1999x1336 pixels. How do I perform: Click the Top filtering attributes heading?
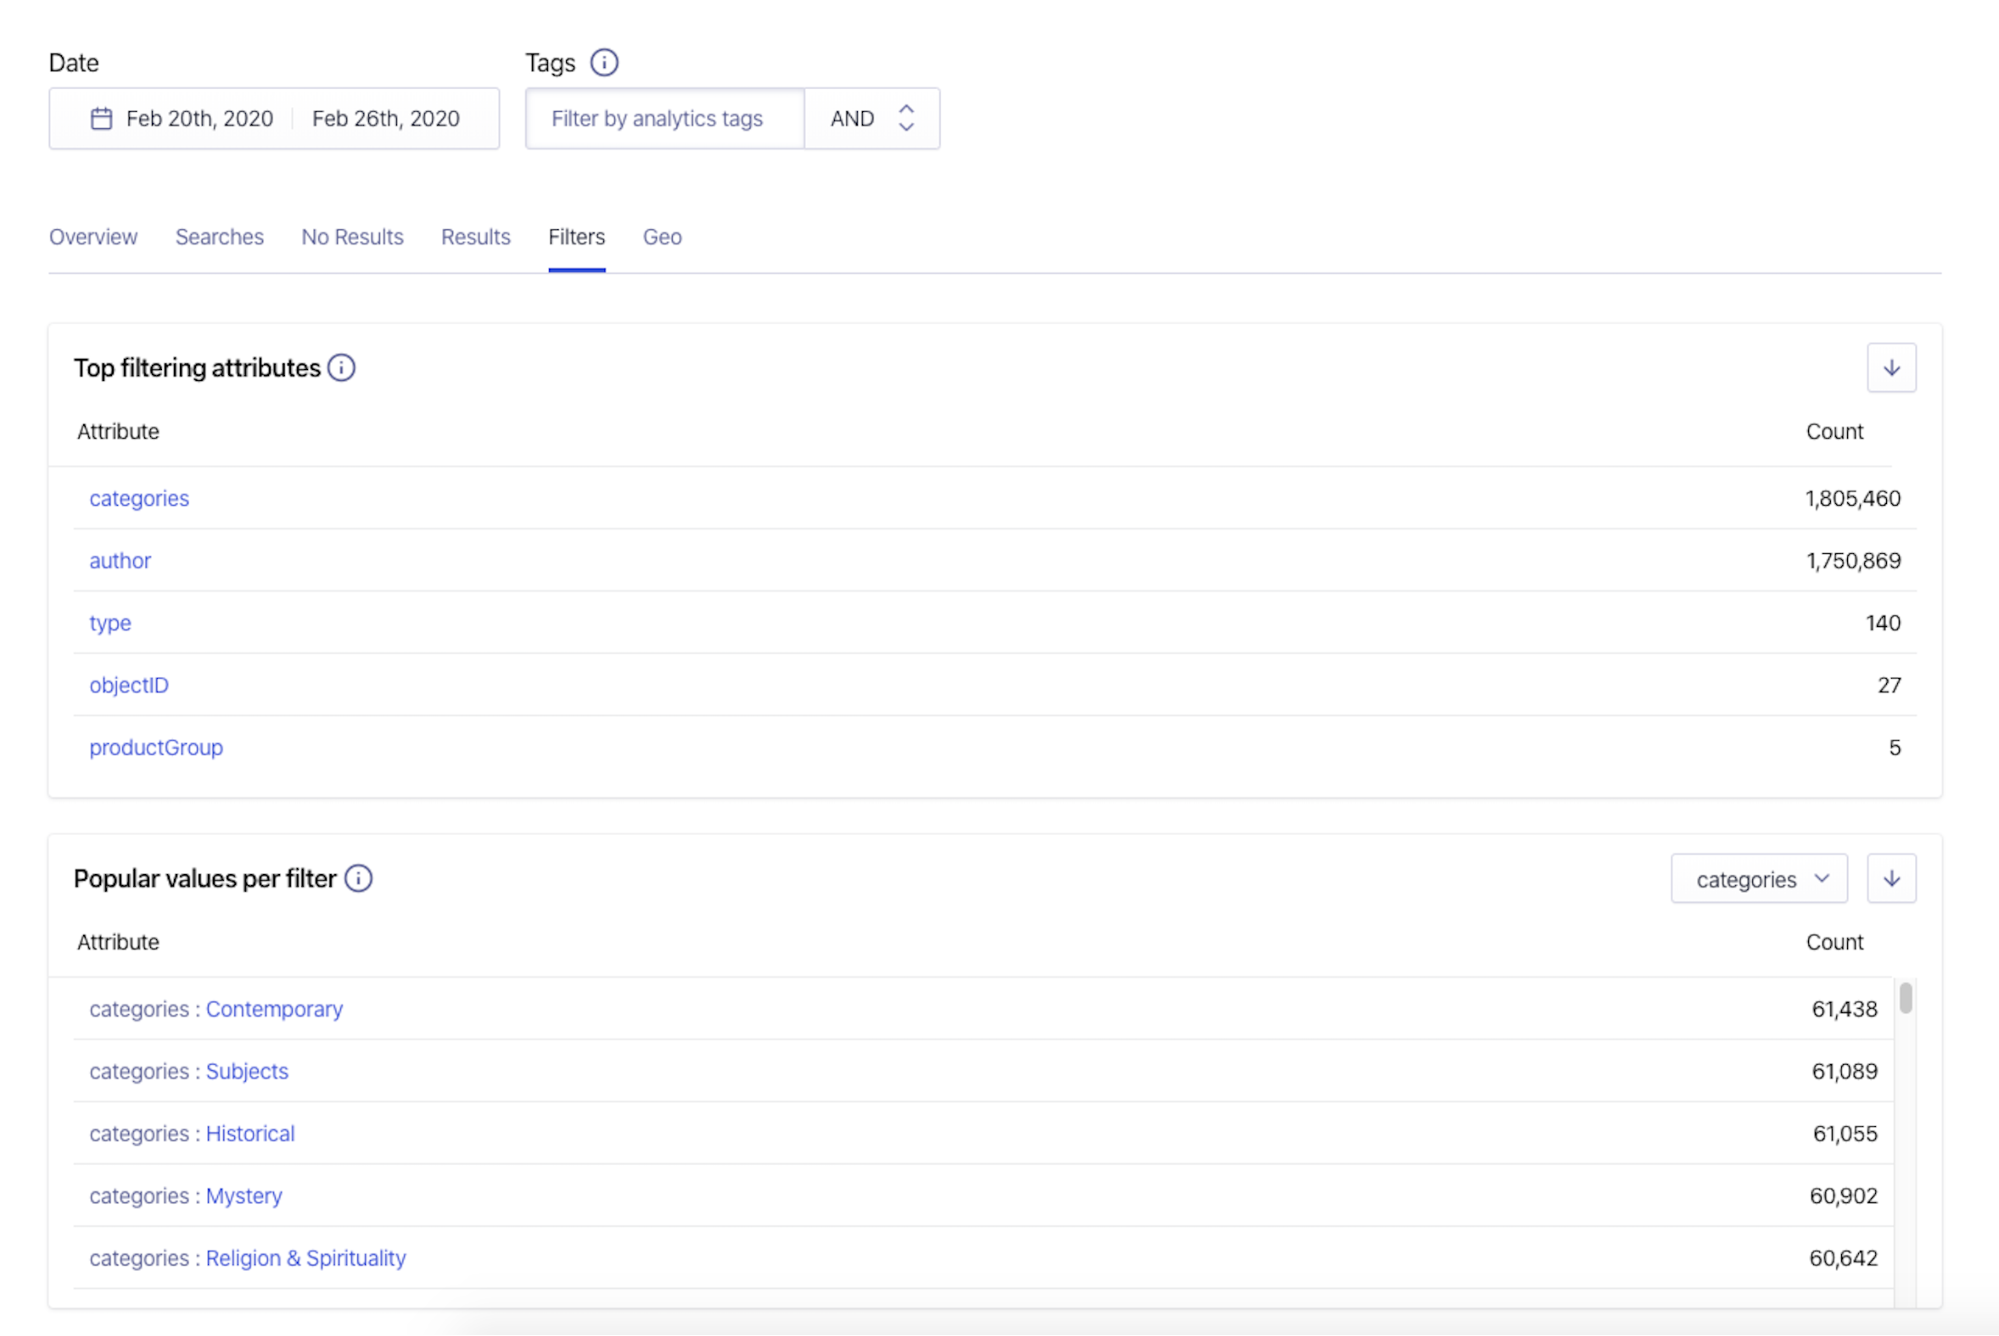pos(197,368)
